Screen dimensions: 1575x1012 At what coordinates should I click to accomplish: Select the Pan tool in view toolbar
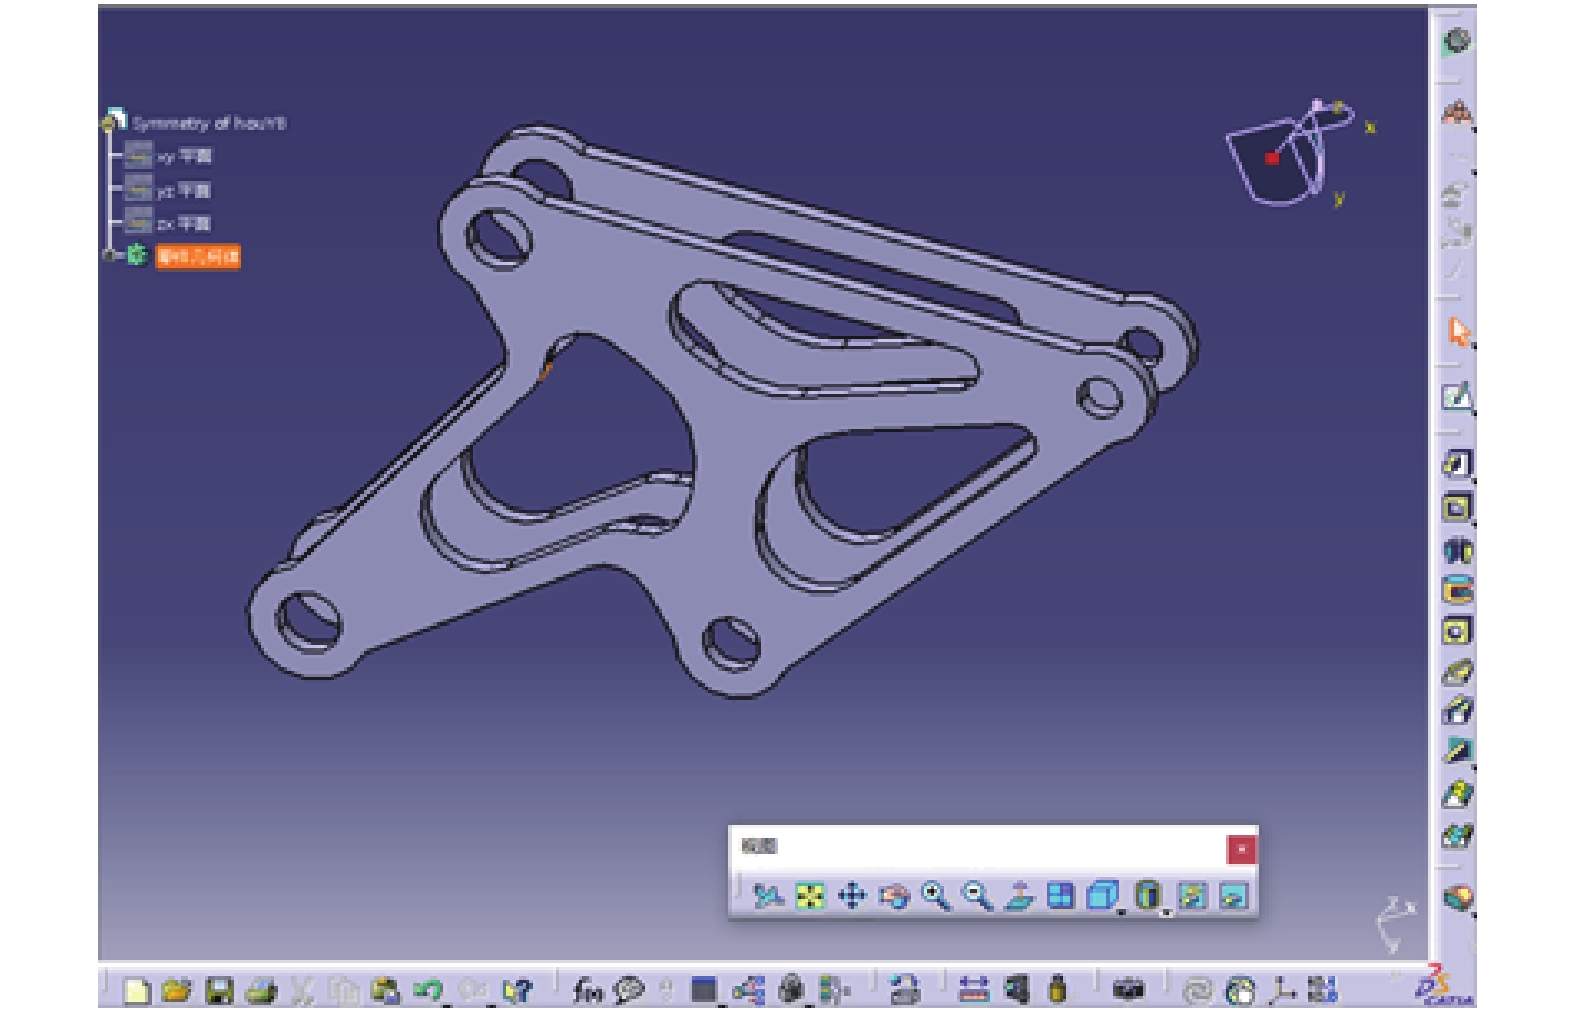(x=851, y=895)
